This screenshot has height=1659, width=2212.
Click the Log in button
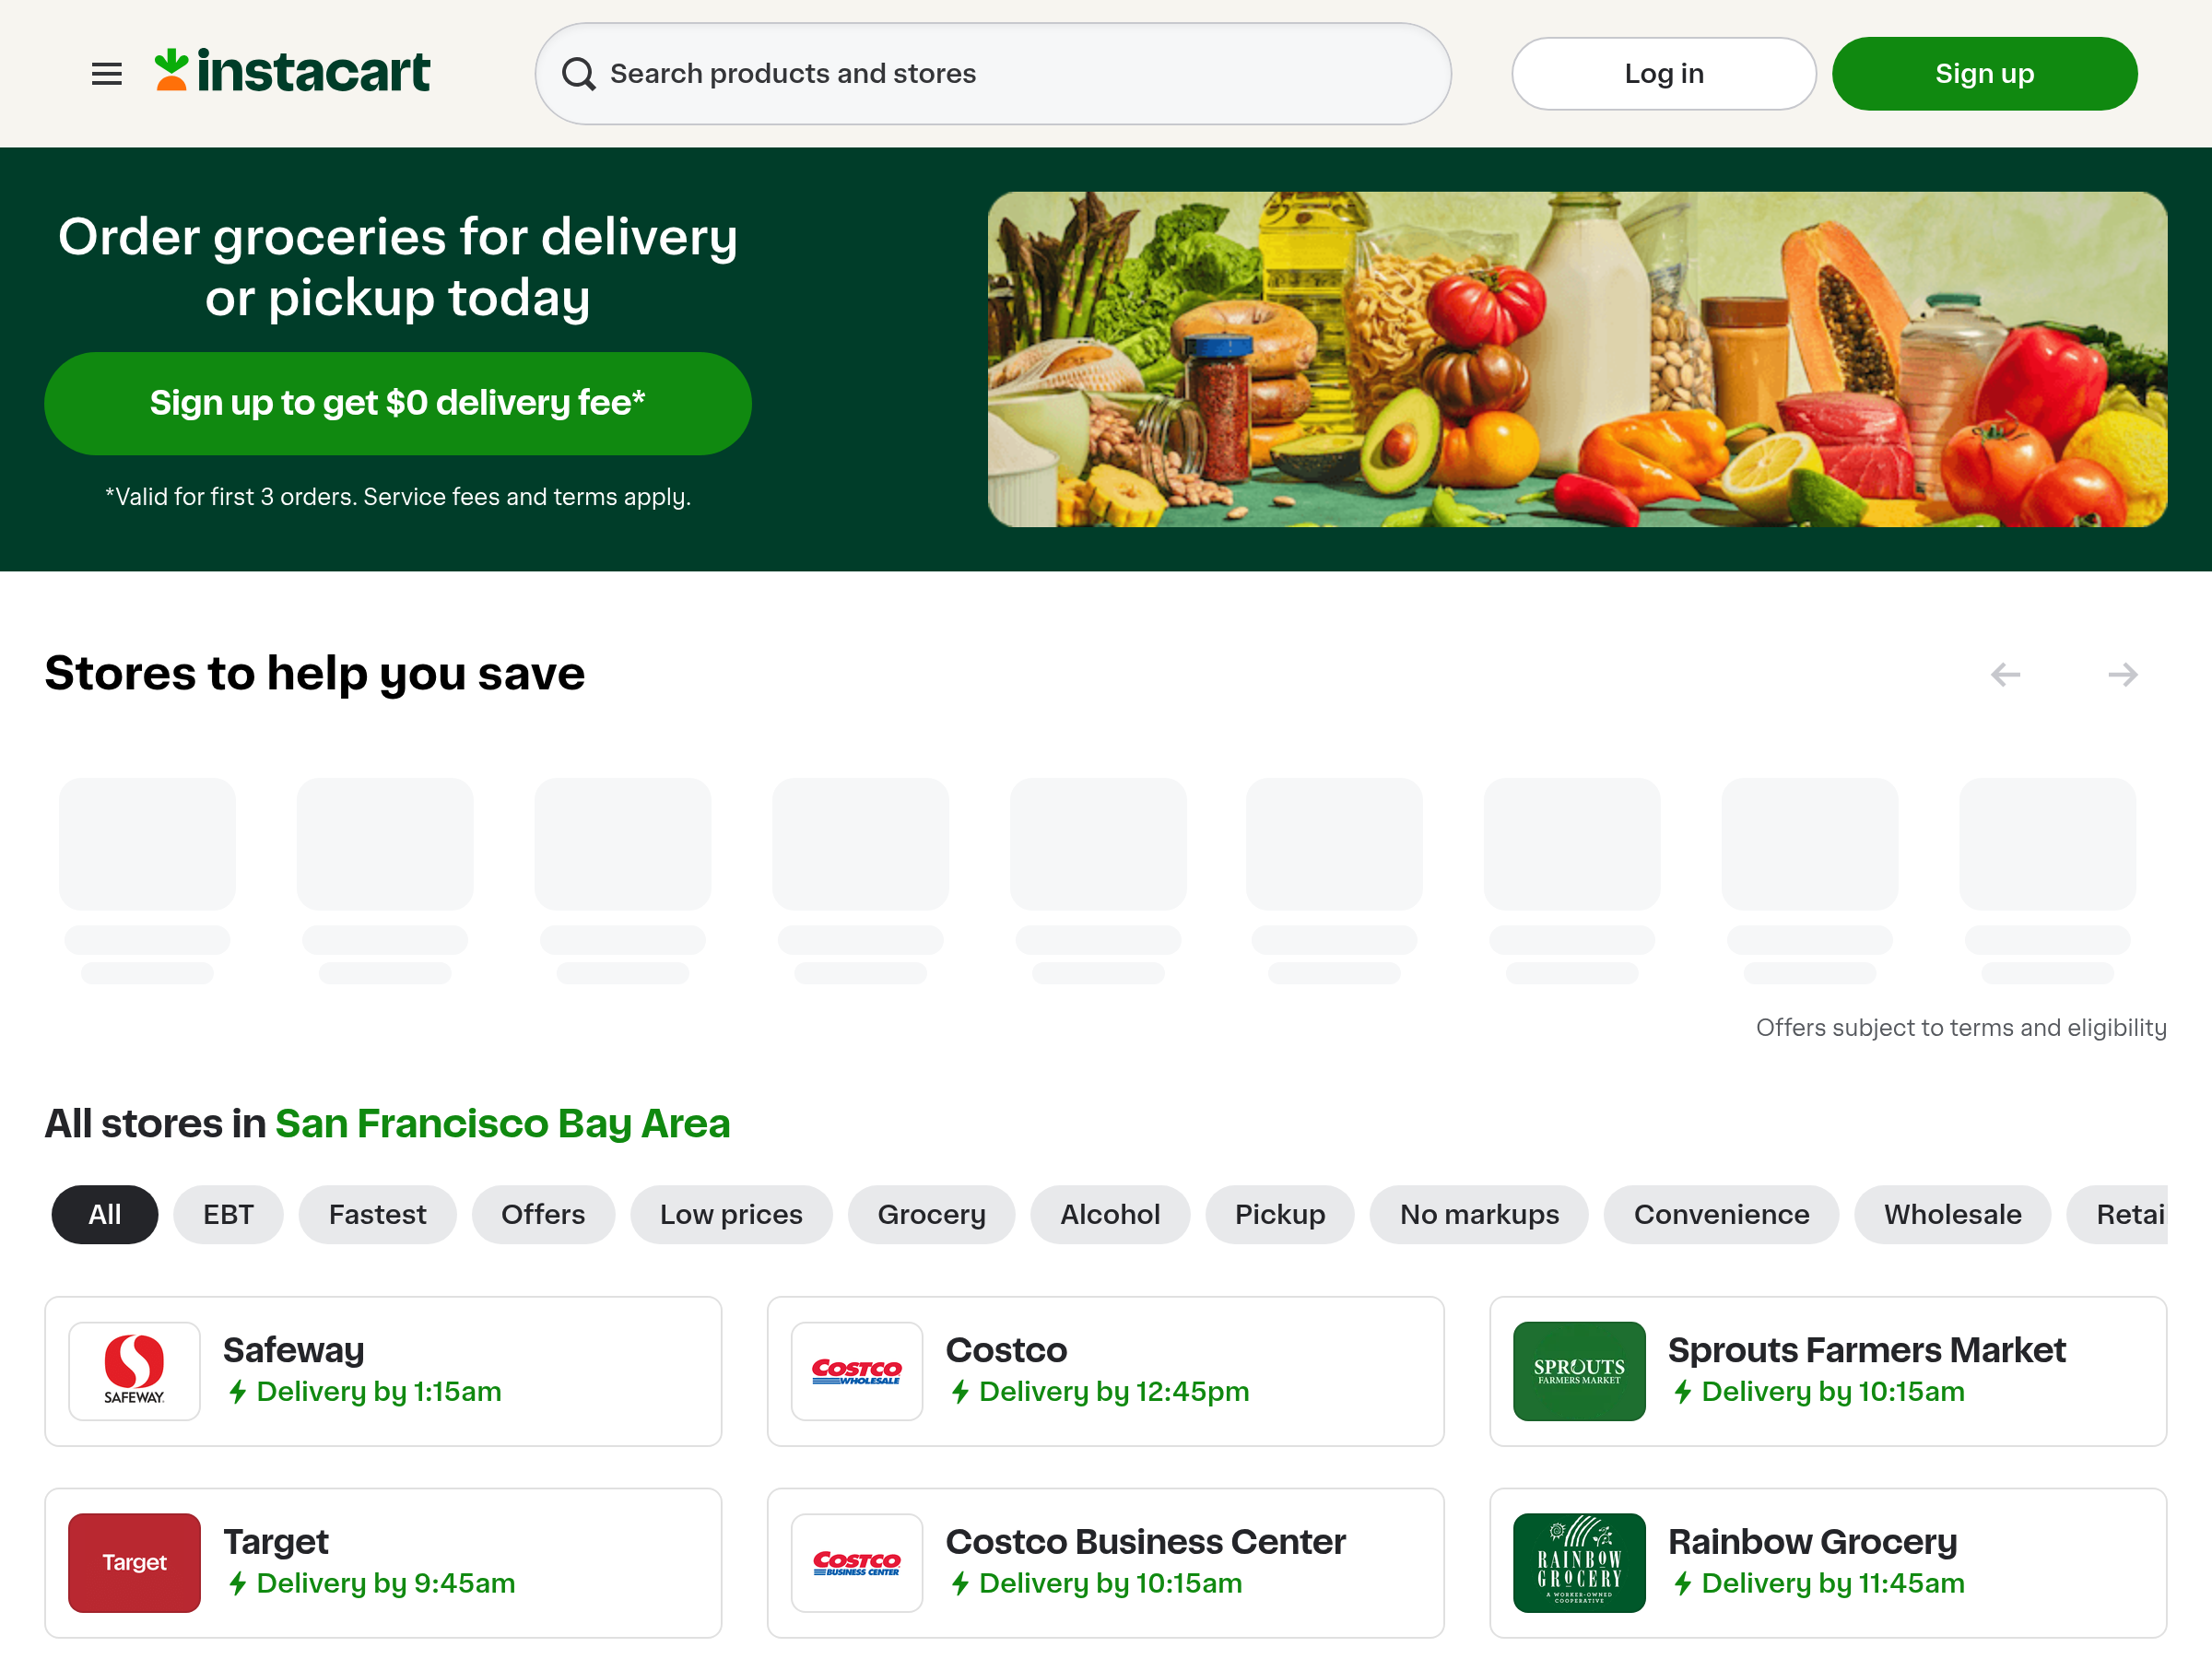point(1663,74)
